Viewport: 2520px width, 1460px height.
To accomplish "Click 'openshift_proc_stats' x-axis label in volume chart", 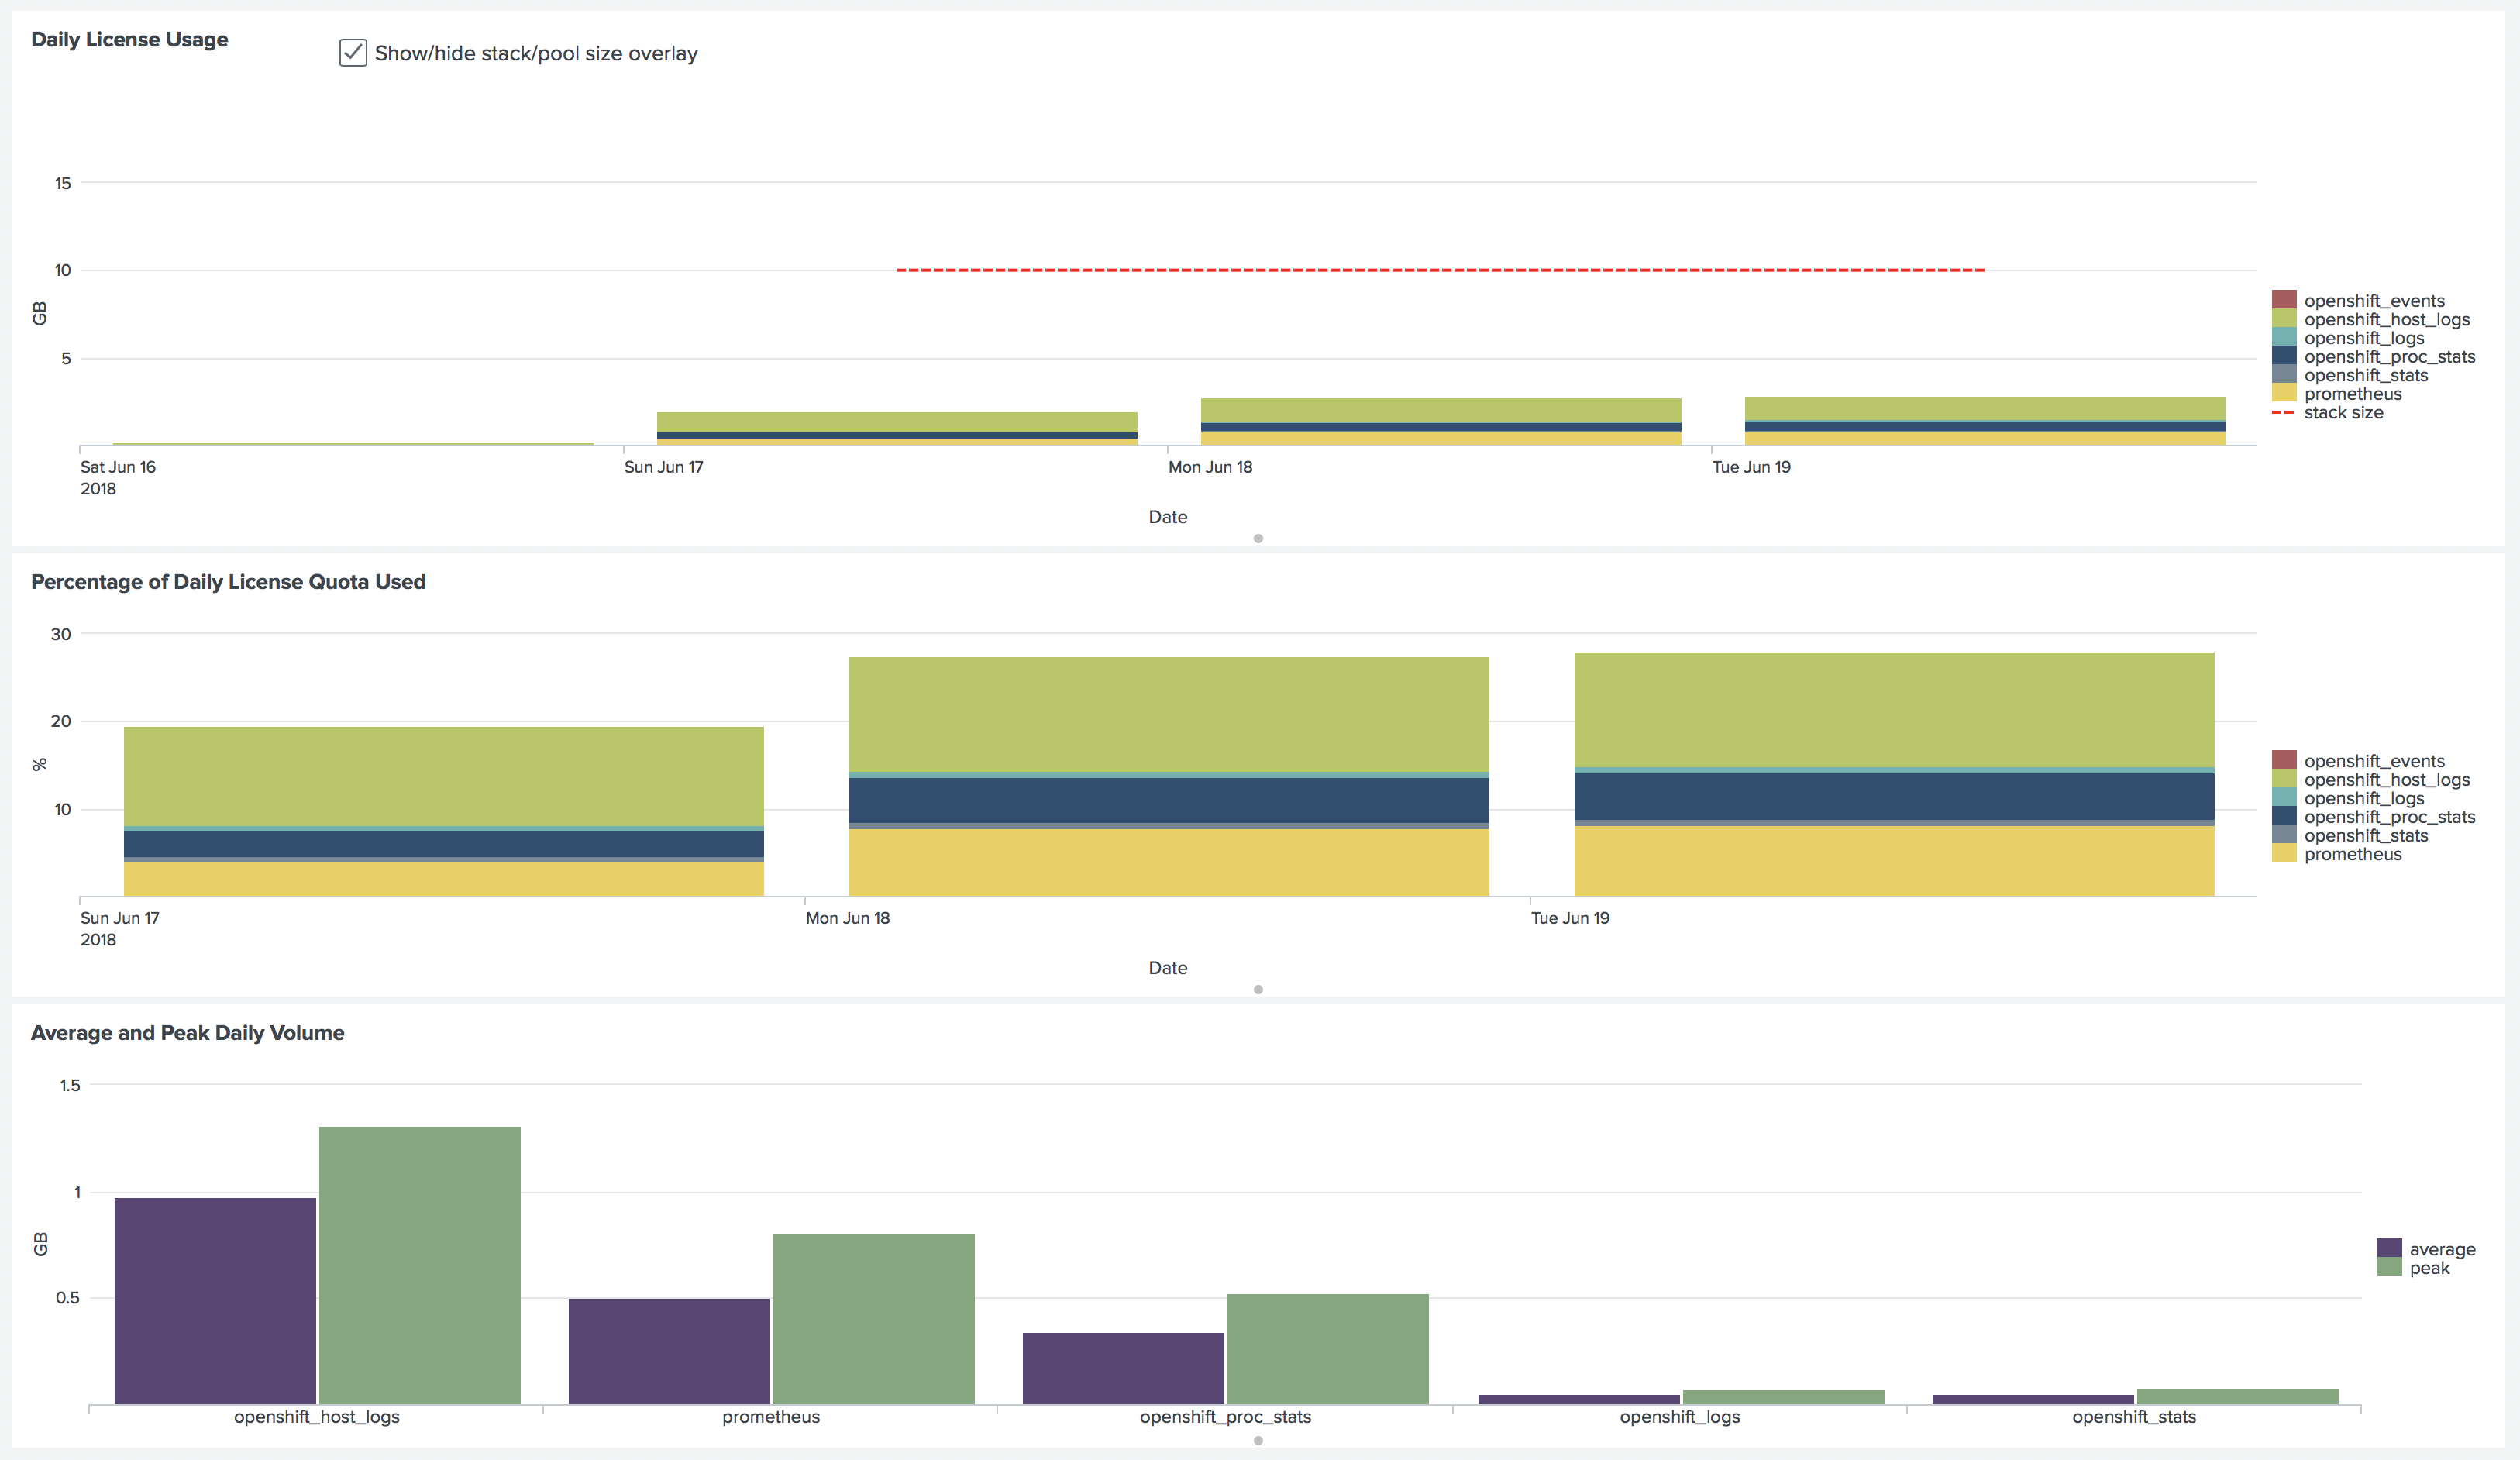I will (1225, 1417).
